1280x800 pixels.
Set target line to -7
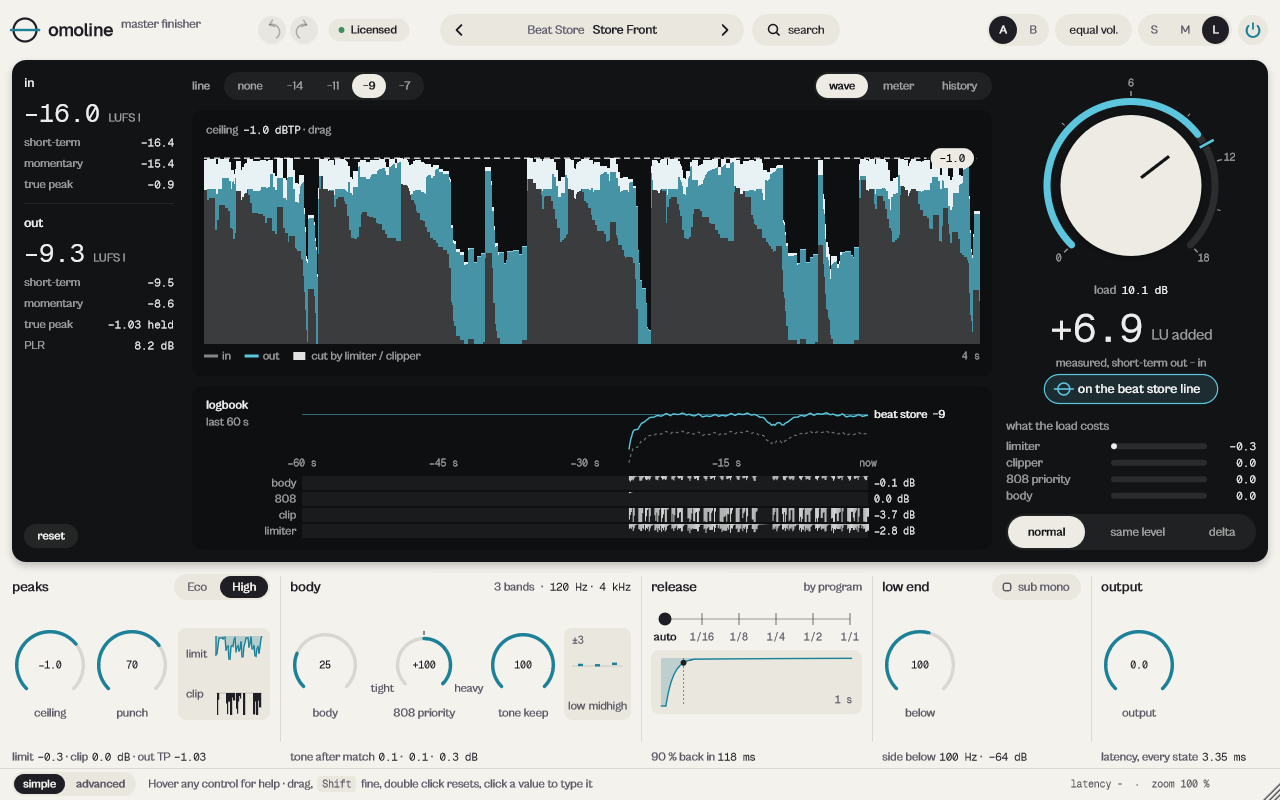click(405, 86)
